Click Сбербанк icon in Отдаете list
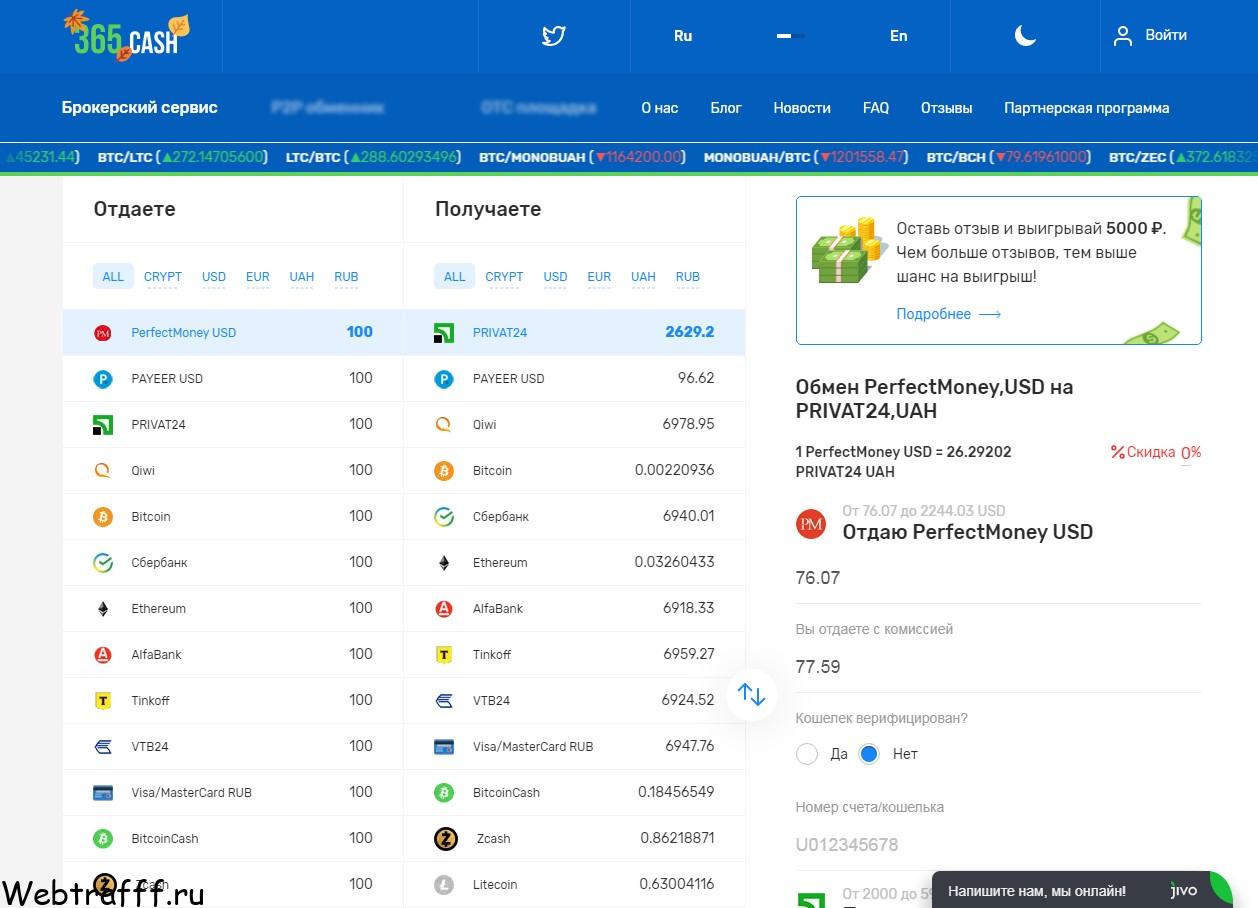The width and height of the screenshot is (1258, 908). 102,563
